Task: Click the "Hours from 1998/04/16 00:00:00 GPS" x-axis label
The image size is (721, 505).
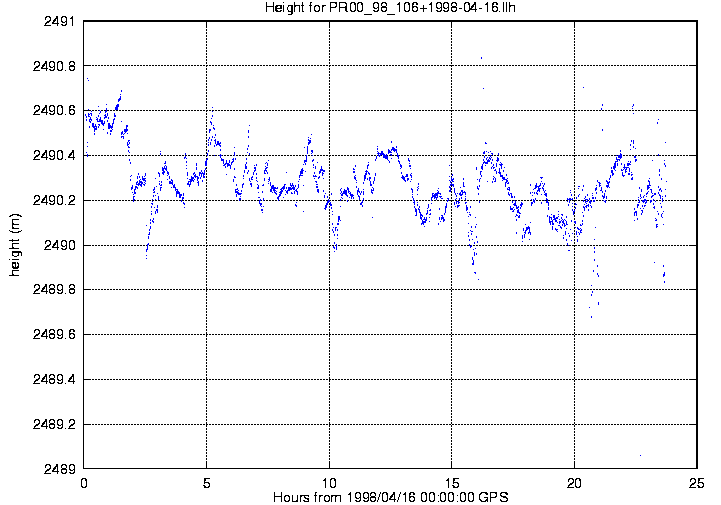Action: (390, 497)
